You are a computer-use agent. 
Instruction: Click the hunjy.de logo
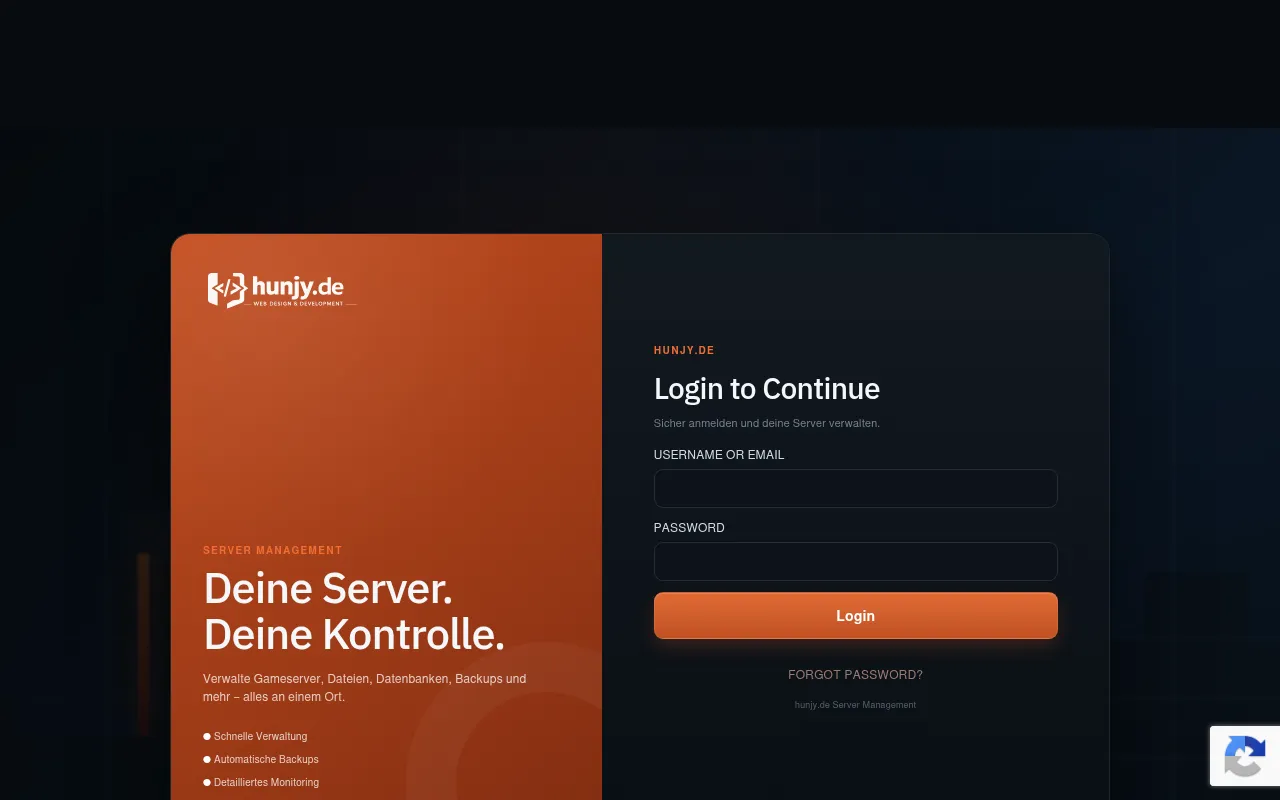pos(281,290)
